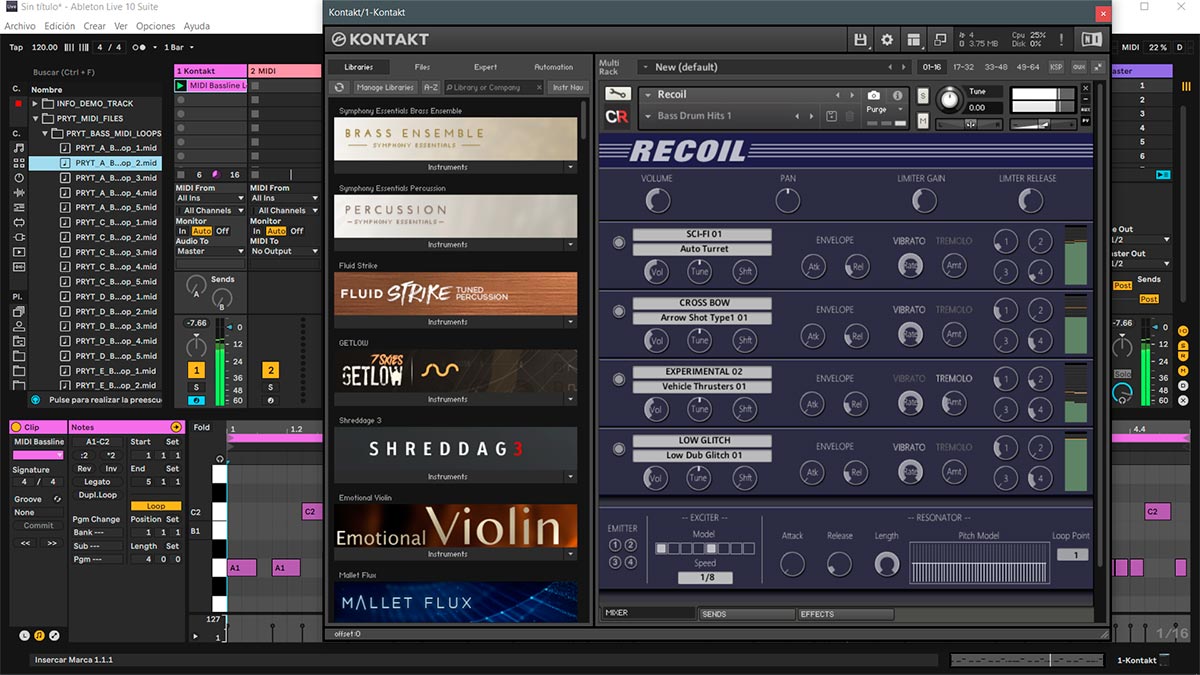Click the Manage Libraries button
Viewport: 1200px width, 675px height.
385,88
